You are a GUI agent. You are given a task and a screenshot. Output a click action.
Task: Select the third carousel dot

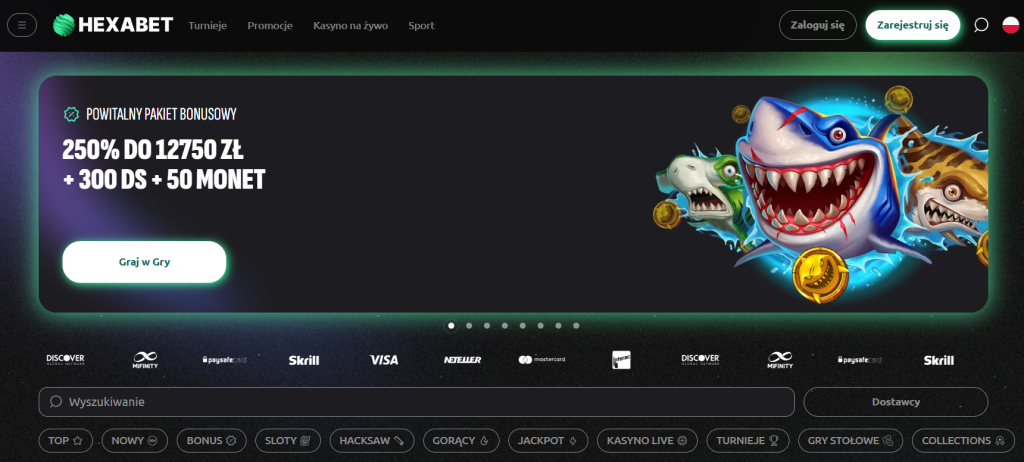pyautogui.click(x=487, y=325)
